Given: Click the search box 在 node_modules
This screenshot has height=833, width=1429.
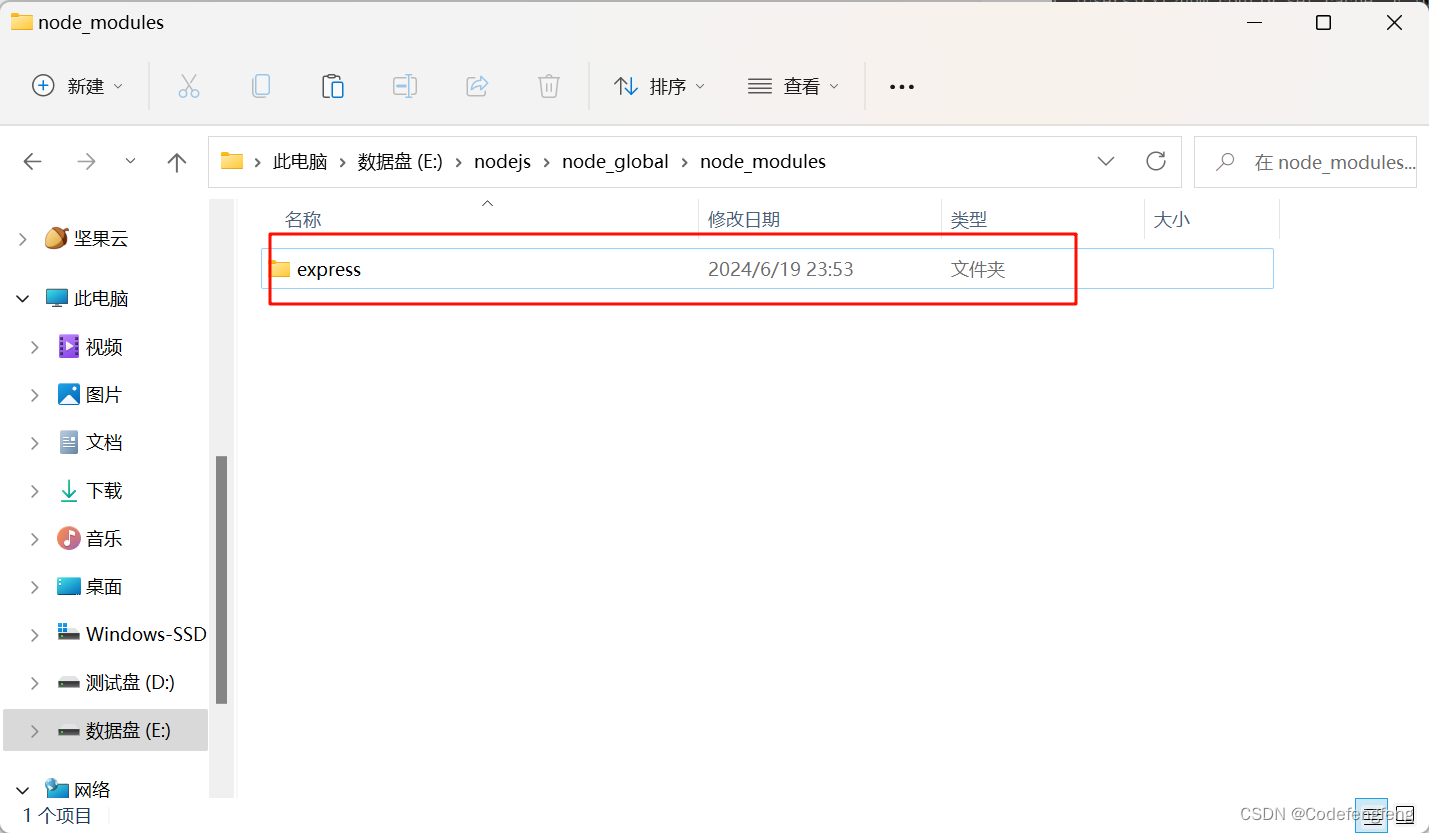Looking at the screenshot, I should coord(1305,162).
